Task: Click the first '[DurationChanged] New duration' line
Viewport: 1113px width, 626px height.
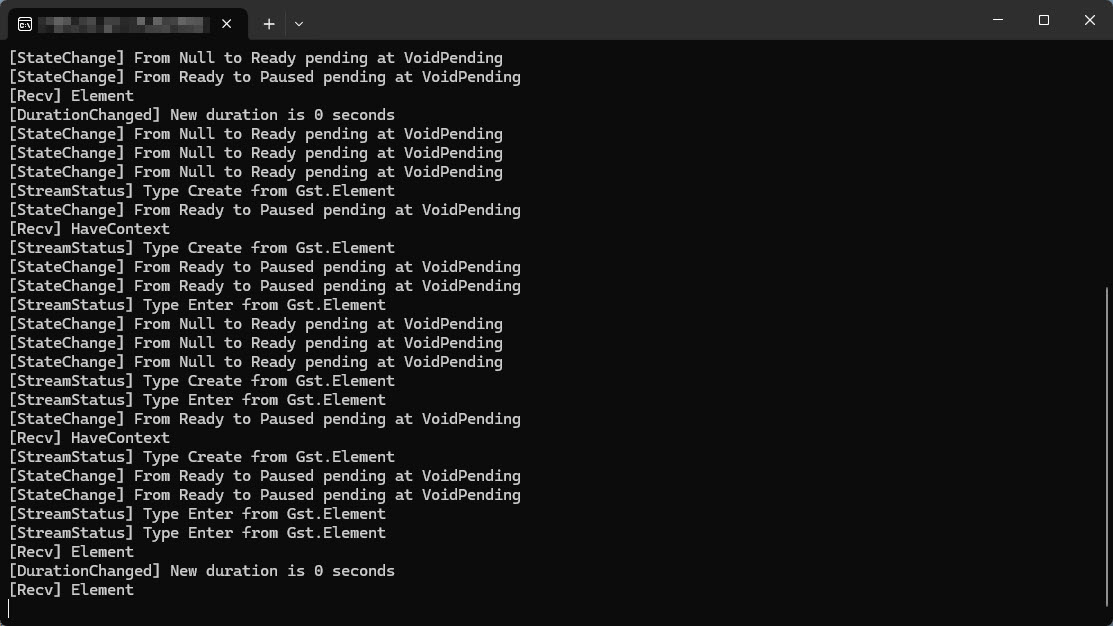Action: click(x=201, y=115)
